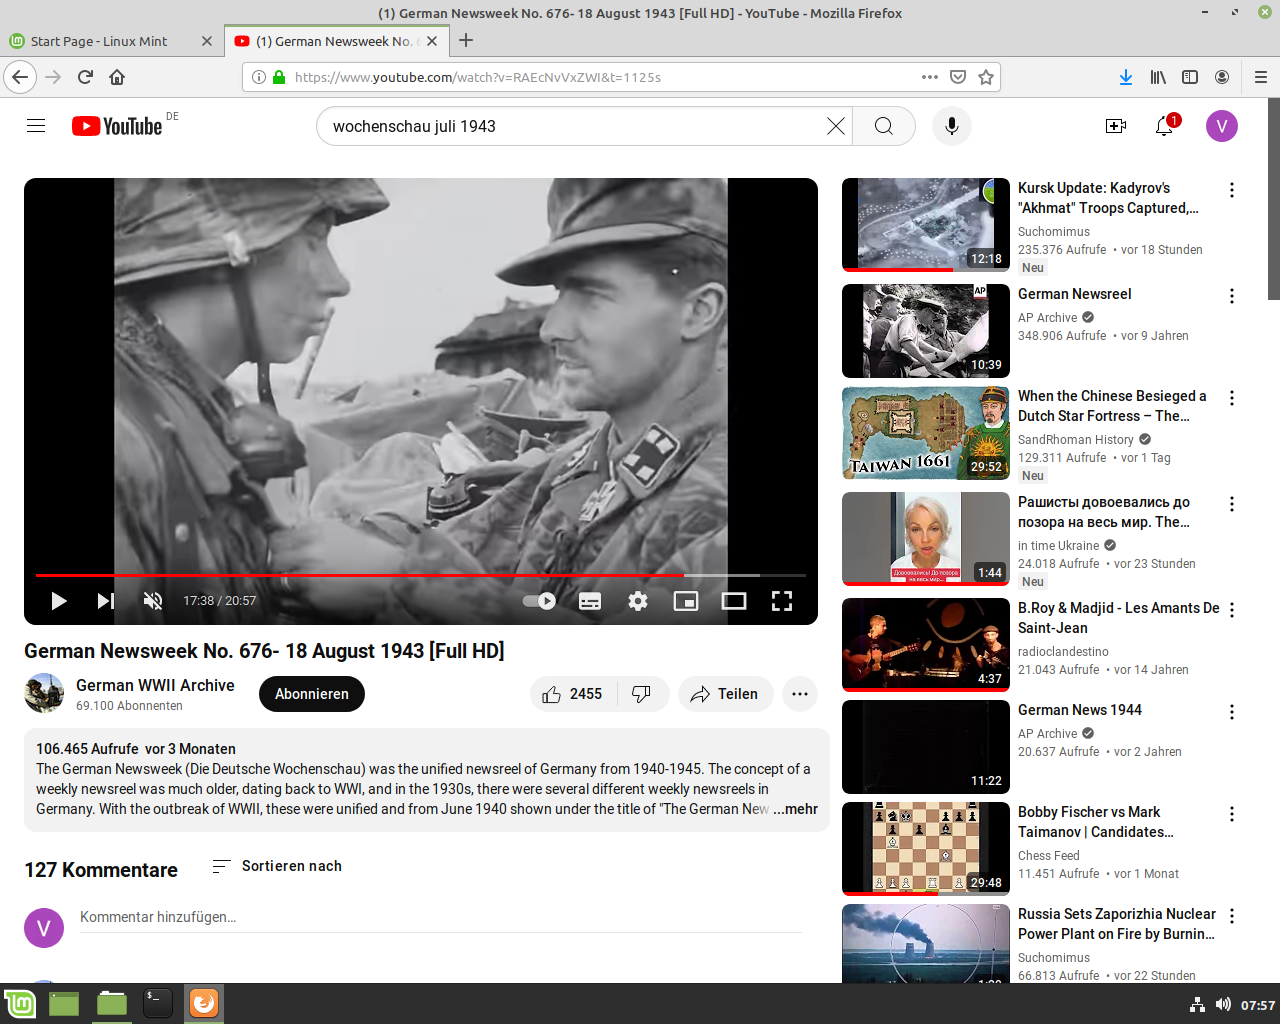Open options for German News 1944 video
Viewport: 1280px width, 1024px height.
(x=1232, y=712)
